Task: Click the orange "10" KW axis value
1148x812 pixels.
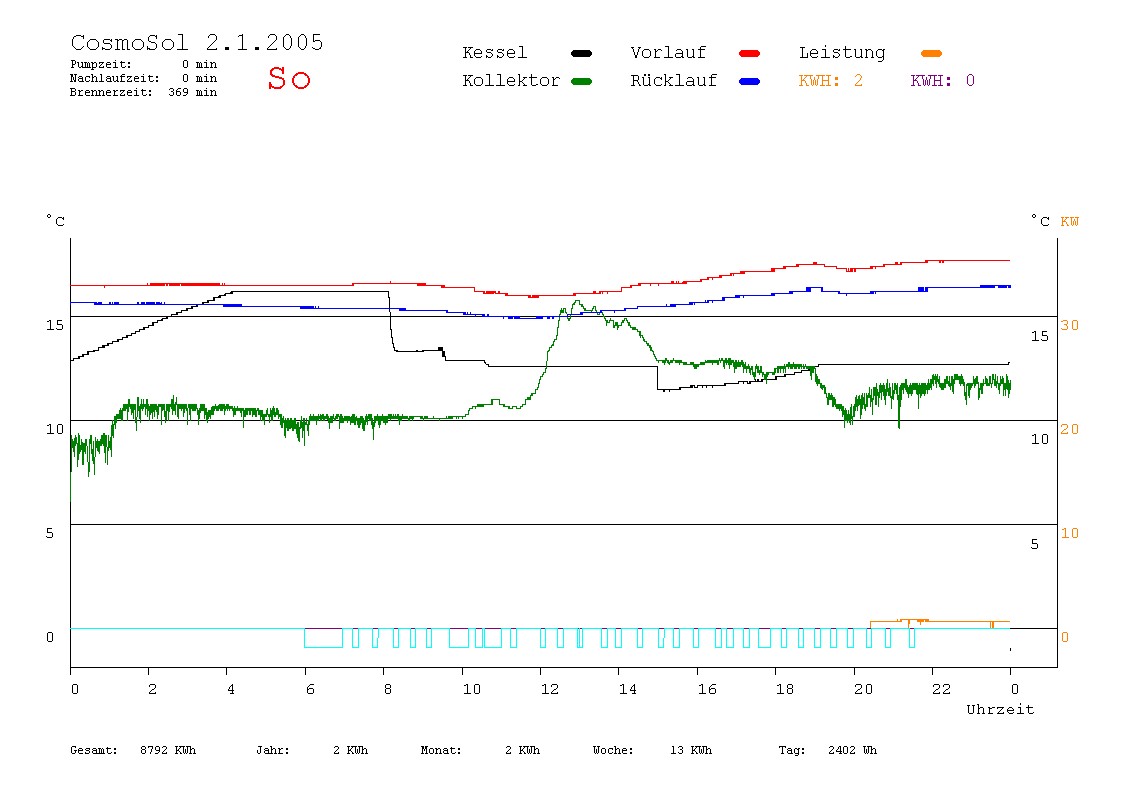Action: click(1070, 533)
